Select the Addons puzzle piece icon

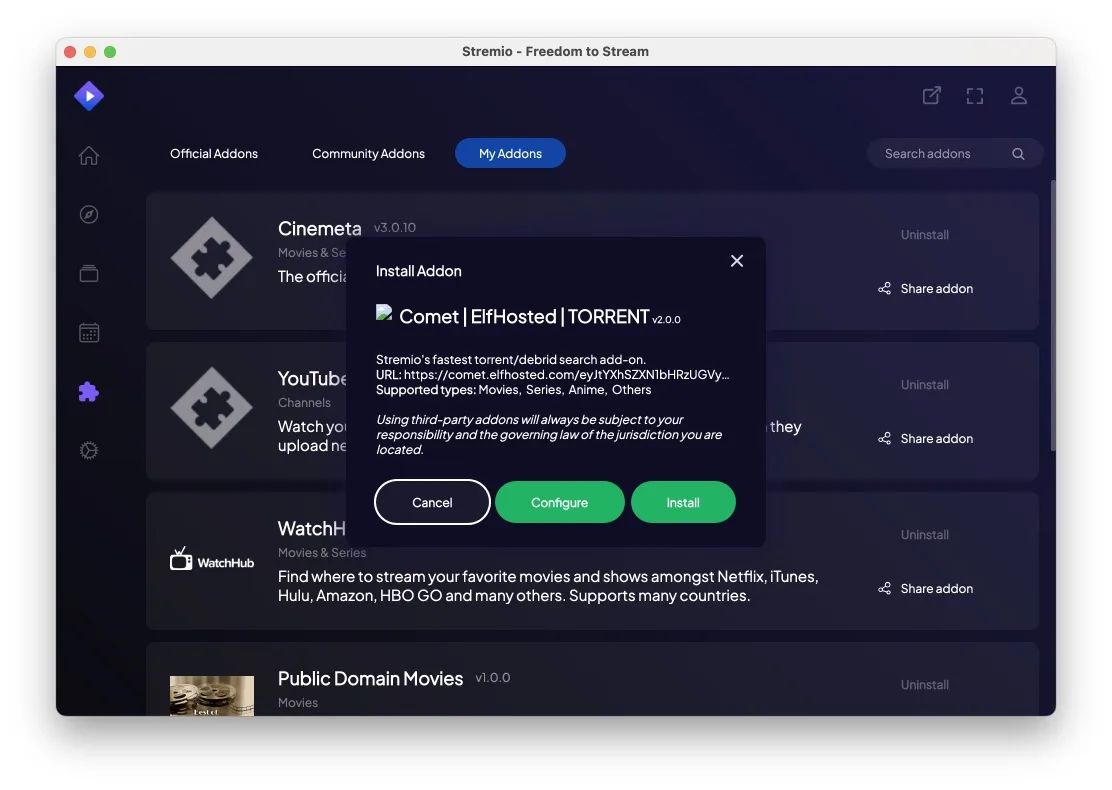pos(89,392)
